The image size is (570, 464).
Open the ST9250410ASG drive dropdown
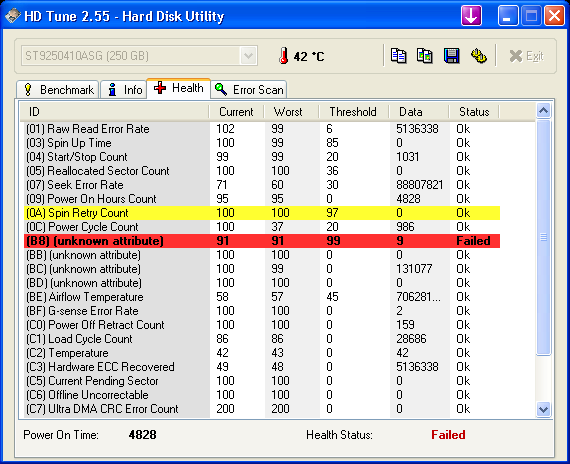(x=140, y=56)
